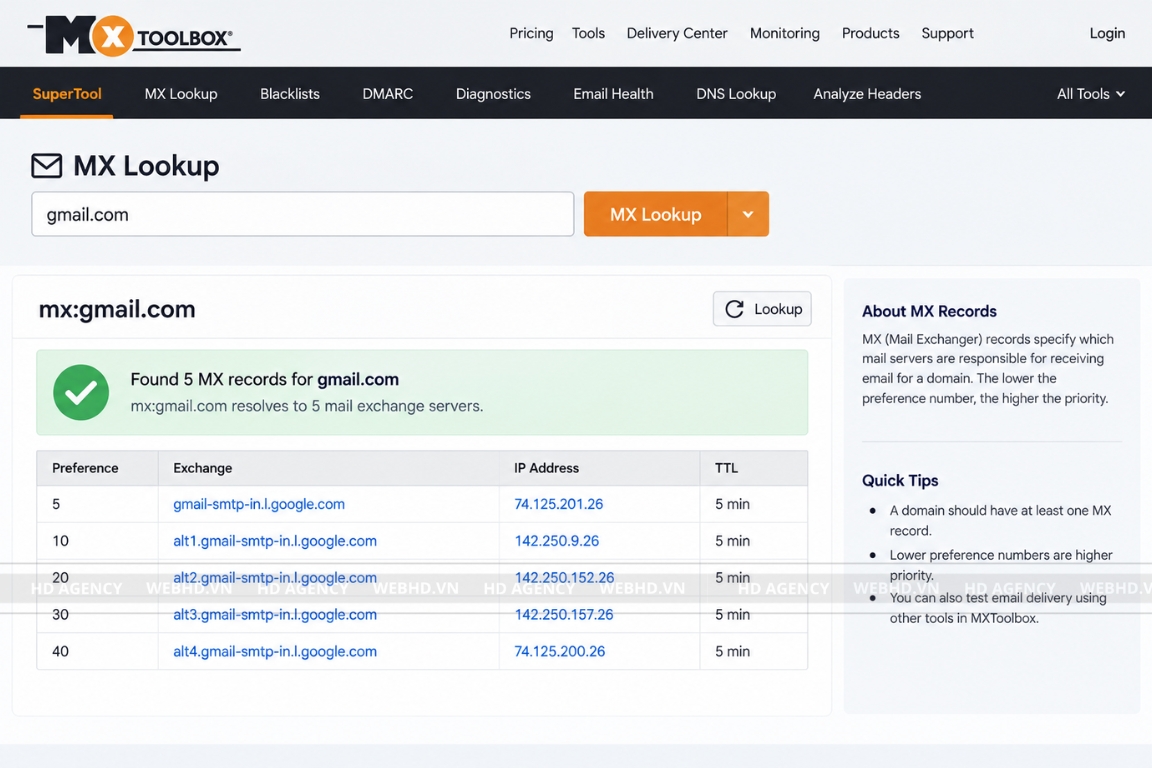Viewport: 1152px width, 768px height.
Task: Click the Lookup refresh button
Action: coord(762,309)
